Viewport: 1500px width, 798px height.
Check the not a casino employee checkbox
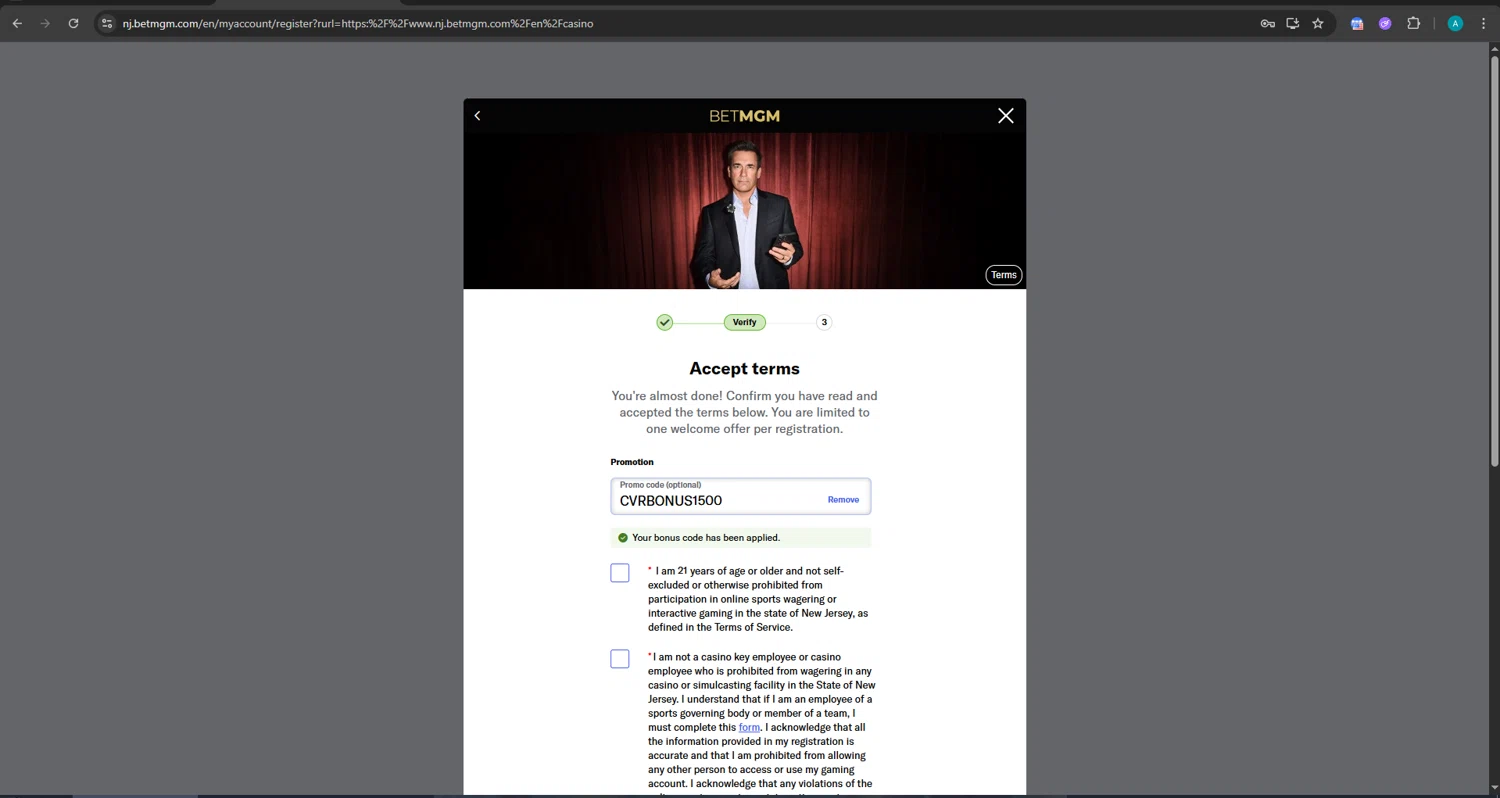coord(620,659)
